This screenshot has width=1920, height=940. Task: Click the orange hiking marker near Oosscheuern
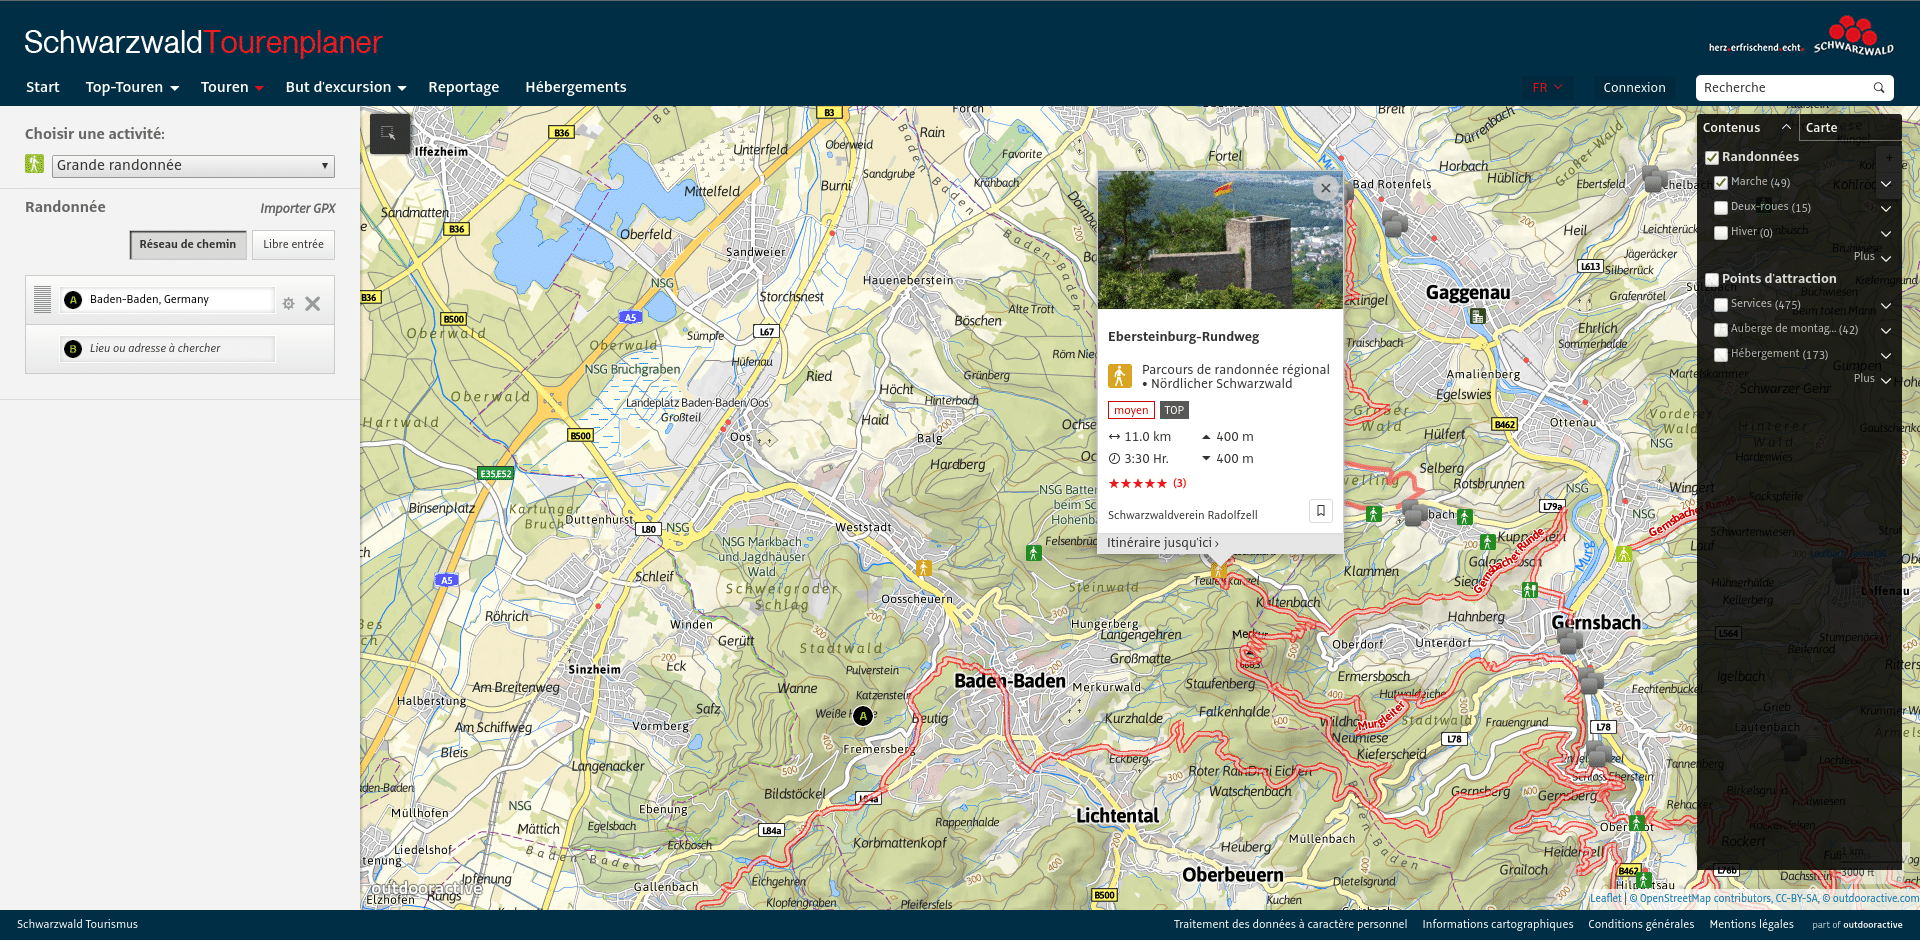coord(924,567)
